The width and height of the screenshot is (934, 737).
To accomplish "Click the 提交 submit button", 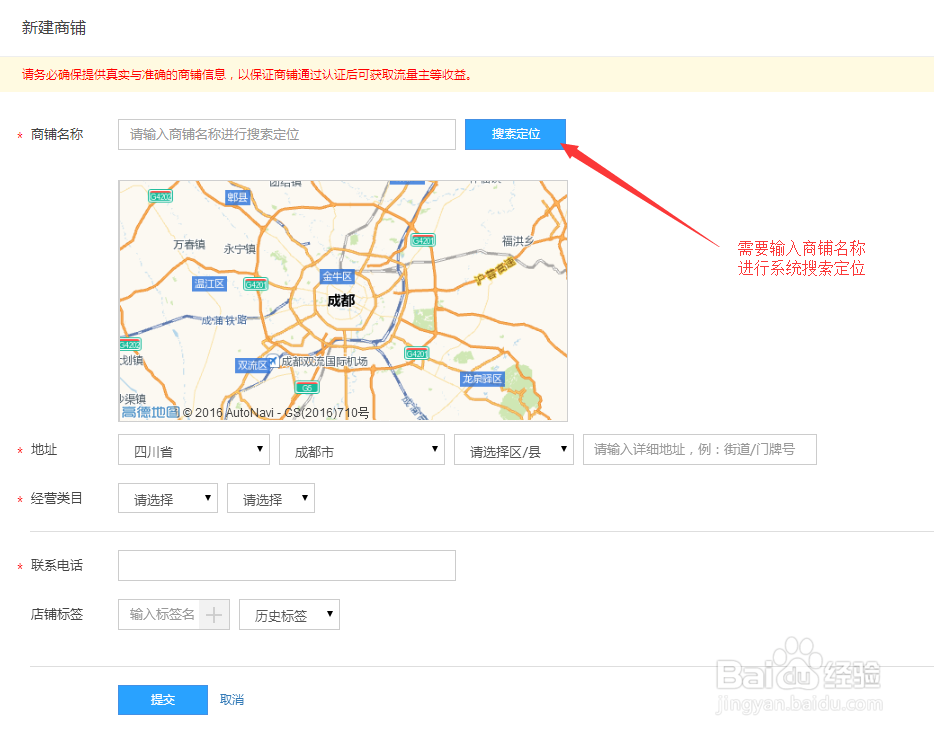I will click(x=162, y=699).
